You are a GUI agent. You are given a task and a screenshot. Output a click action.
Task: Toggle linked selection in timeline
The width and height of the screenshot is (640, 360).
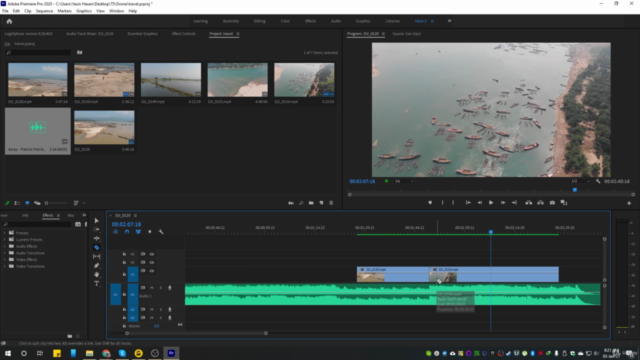pyautogui.click(x=138, y=232)
